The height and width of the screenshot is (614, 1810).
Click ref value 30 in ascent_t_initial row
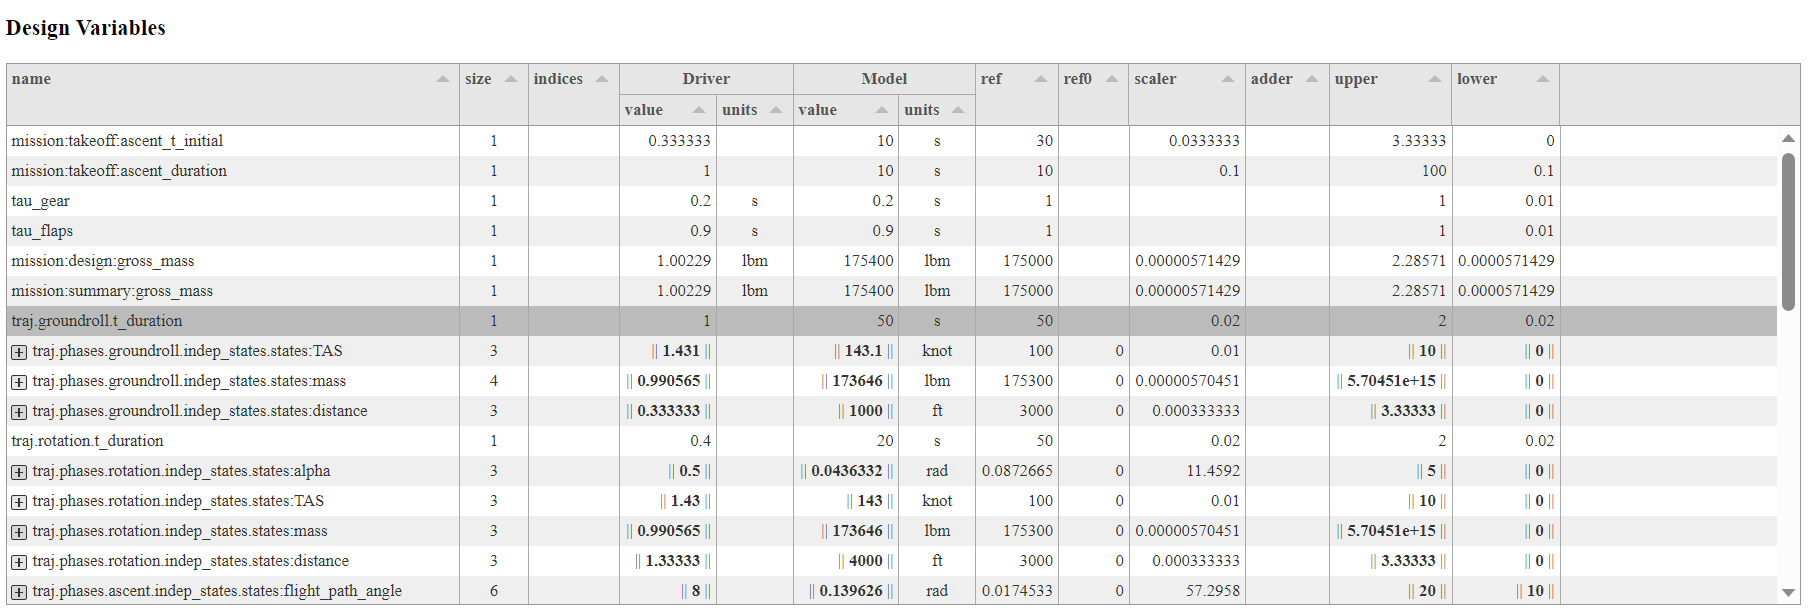(x=1045, y=141)
